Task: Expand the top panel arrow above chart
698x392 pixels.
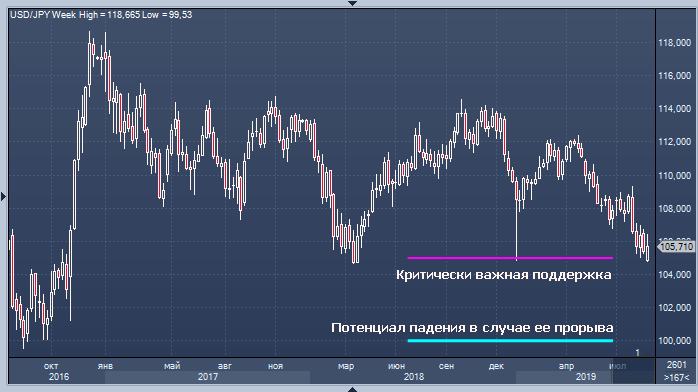Action: pyautogui.click(x=352, y=3)
